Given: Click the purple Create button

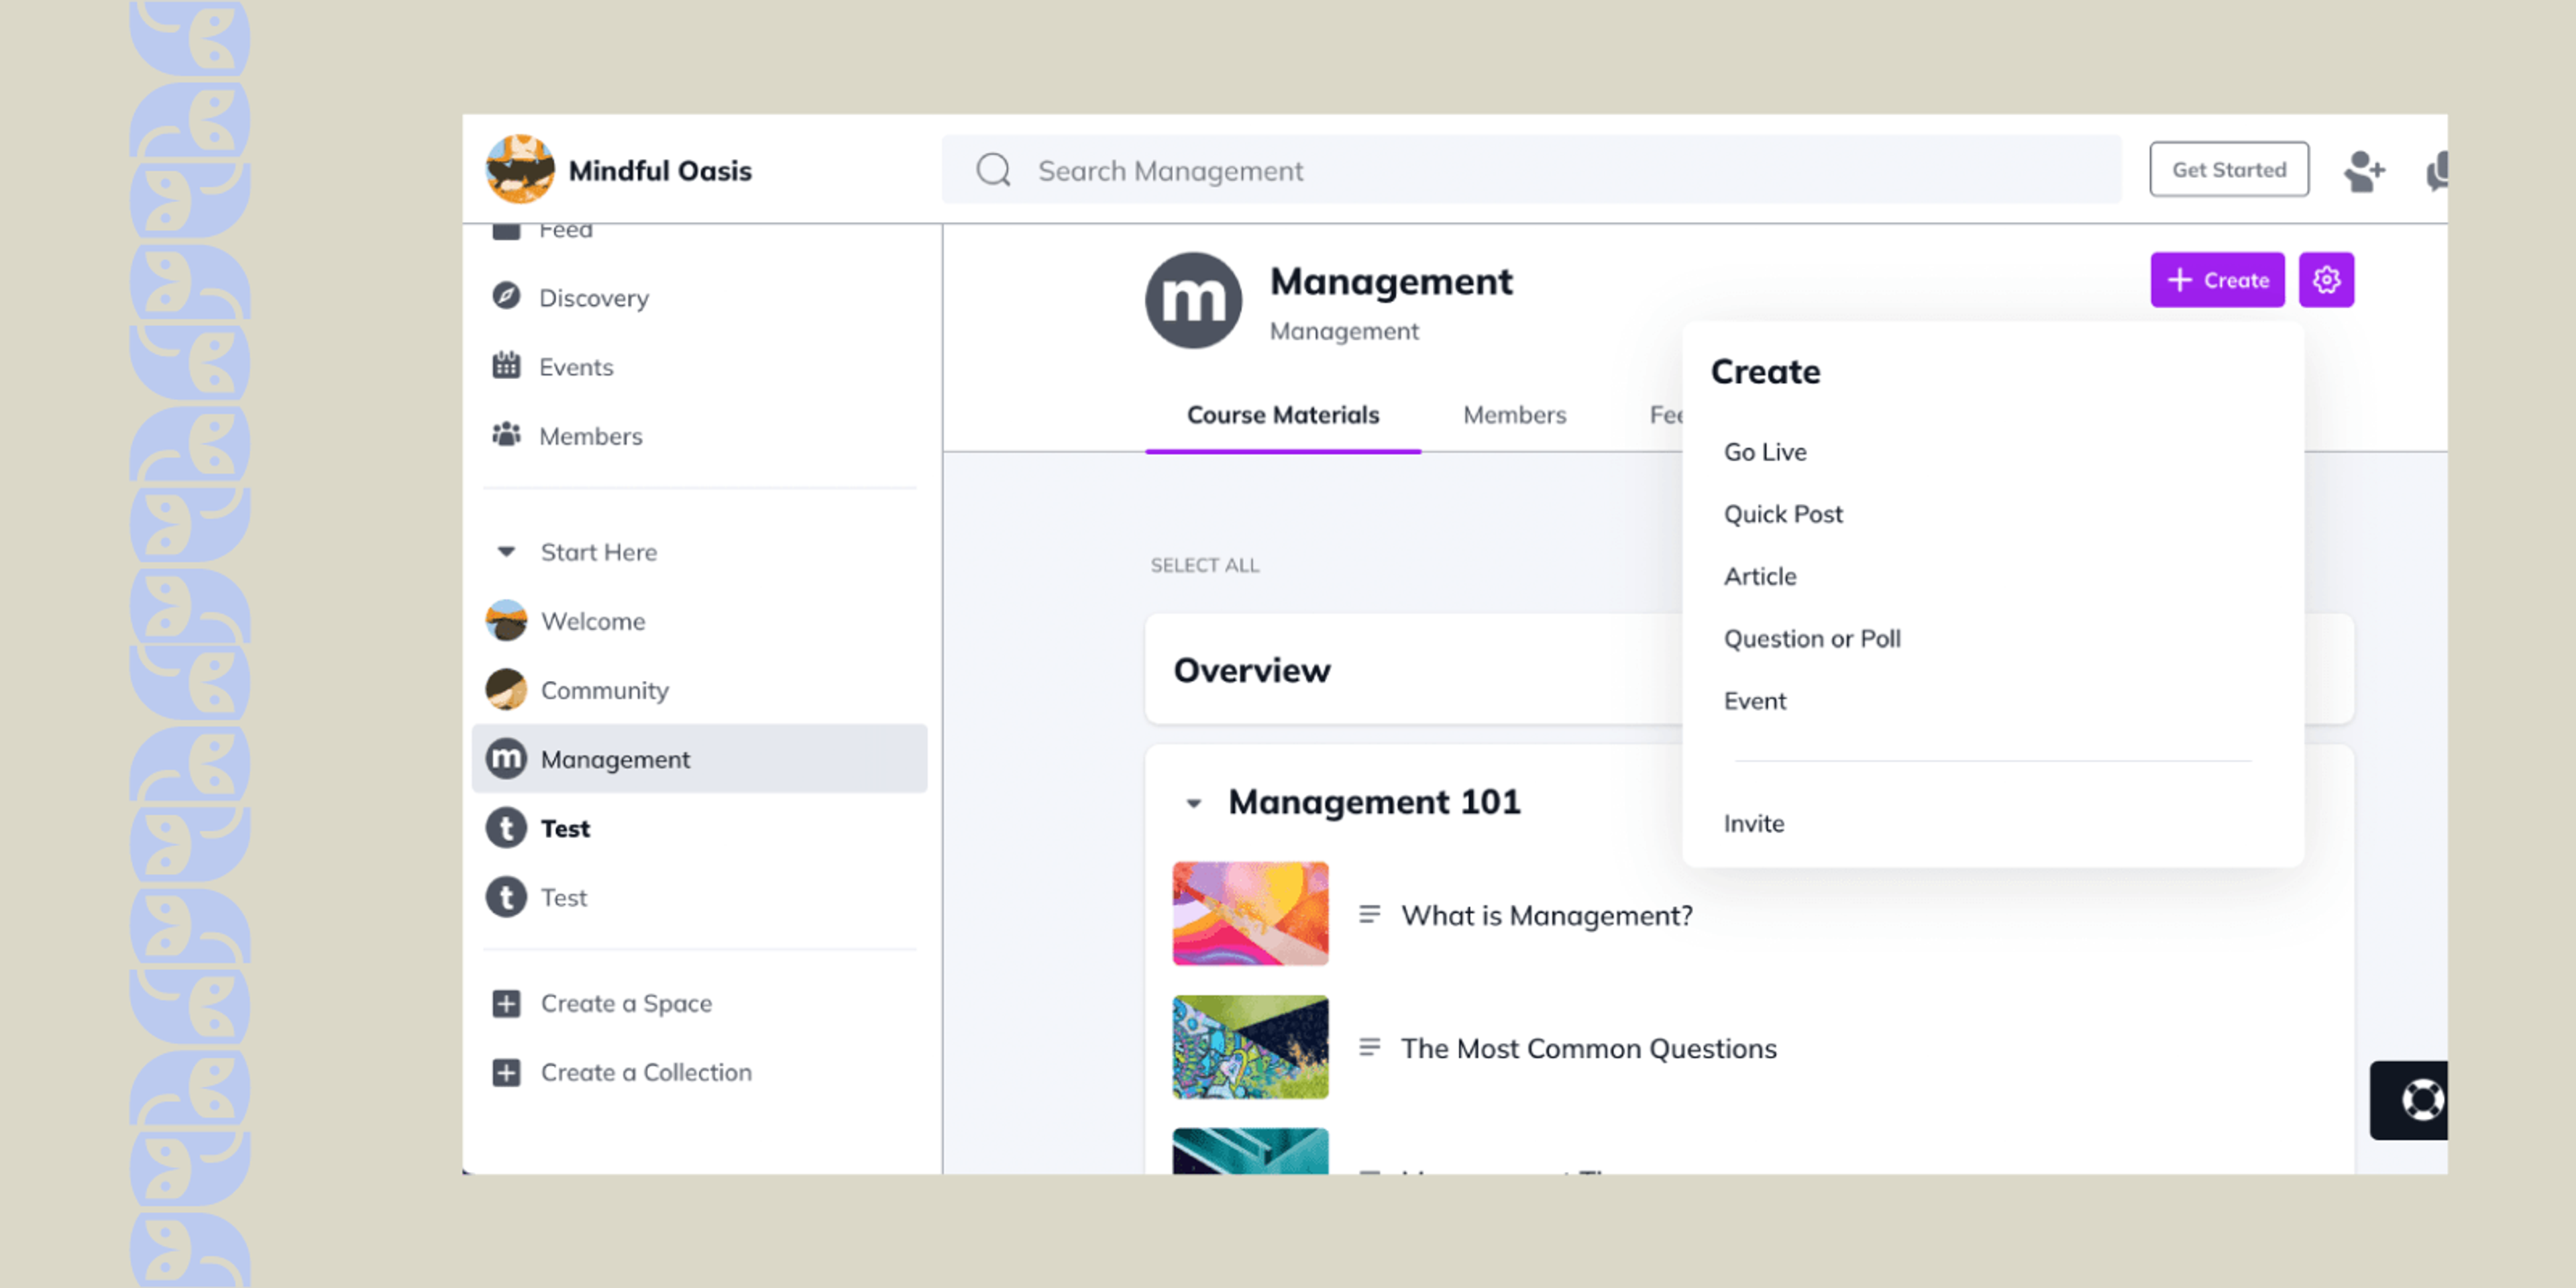Looking at the screenshot, I should 2217,280.
